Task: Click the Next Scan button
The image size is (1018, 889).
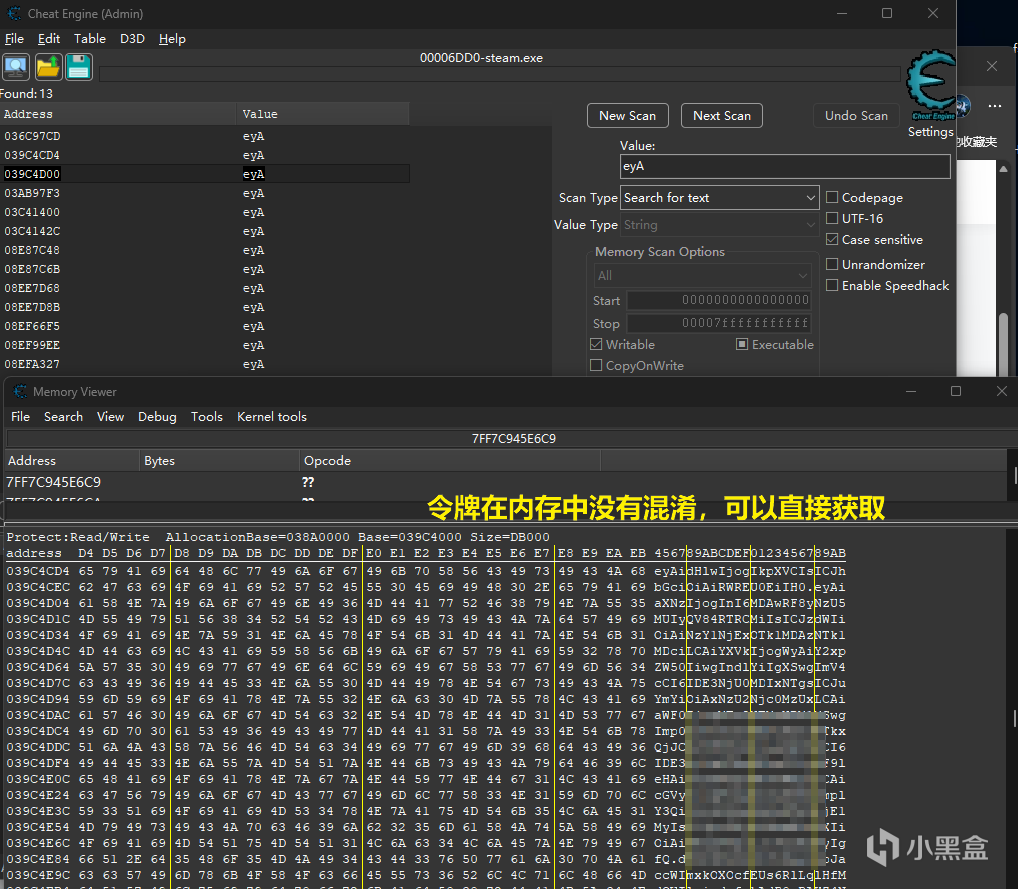Action: (722, 116)
